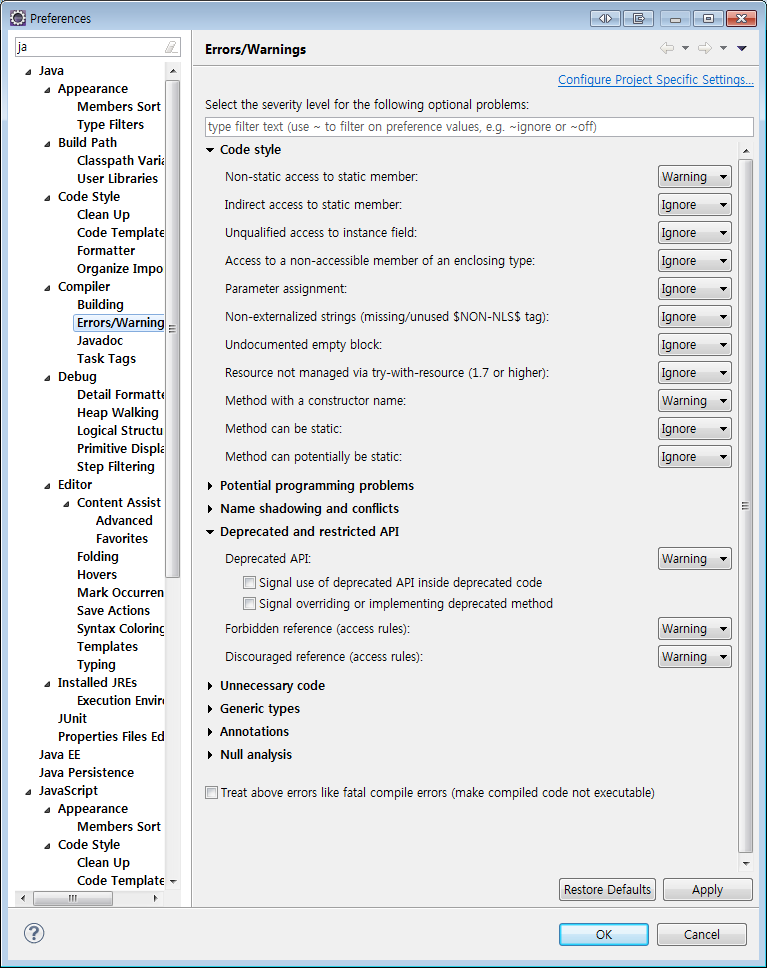Image resolution: width=767 pixels, height=968 pixels.
Task: Open Method can potentially be static dropdown
Action: coord(695,457)
